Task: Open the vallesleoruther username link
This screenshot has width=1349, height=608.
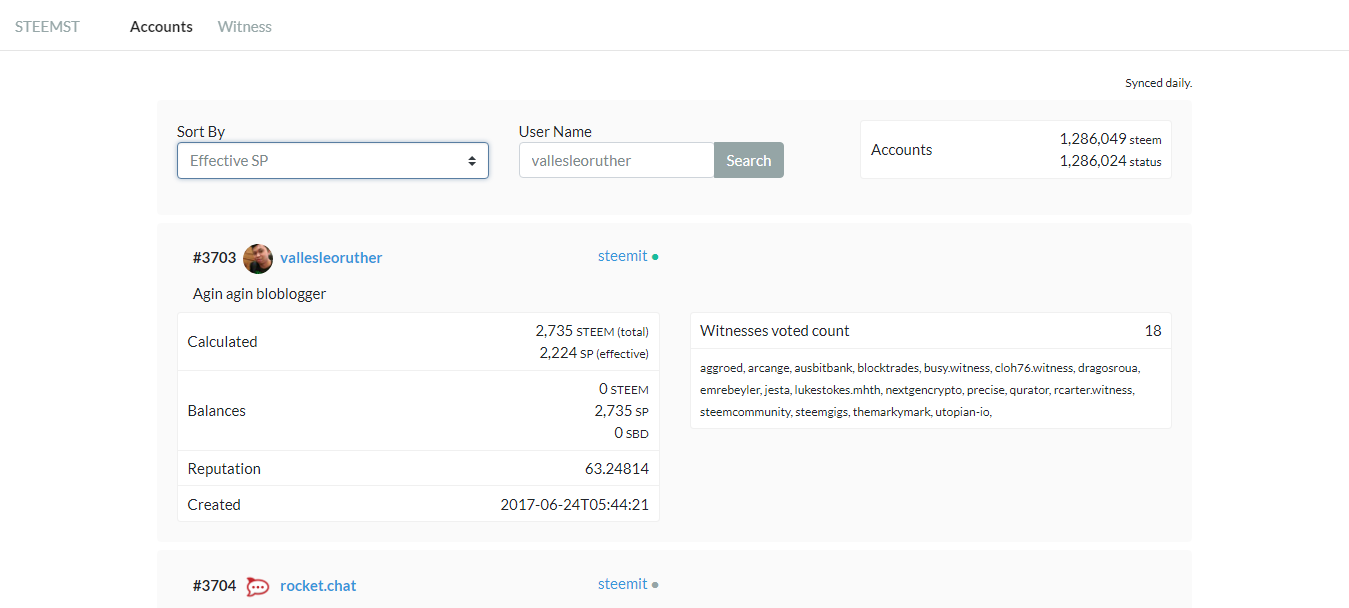Action: point(331,258)
